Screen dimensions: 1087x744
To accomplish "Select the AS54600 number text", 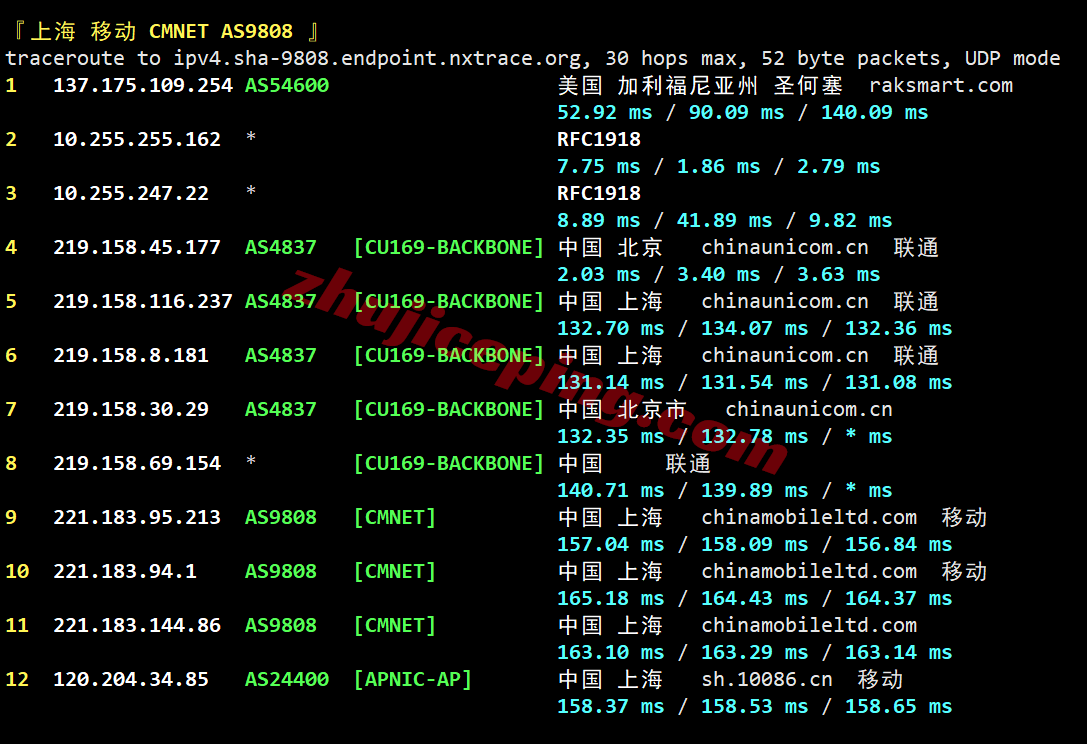I will tap(287, 86).
